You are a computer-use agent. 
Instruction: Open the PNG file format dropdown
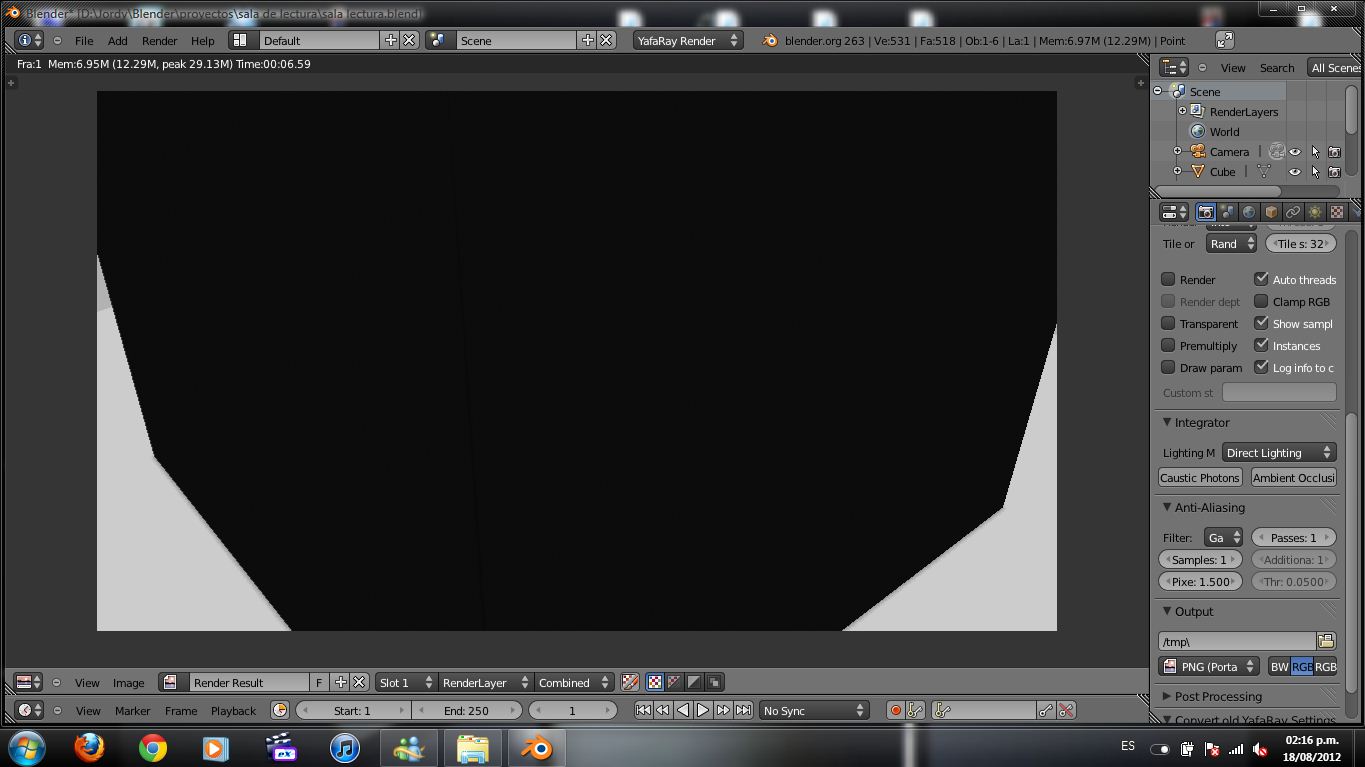[x=1210, y=667]
